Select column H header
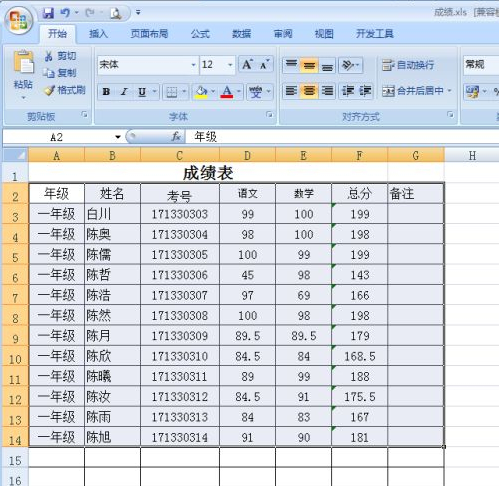Viewport: 500px width, 486px height. [472, 155]
